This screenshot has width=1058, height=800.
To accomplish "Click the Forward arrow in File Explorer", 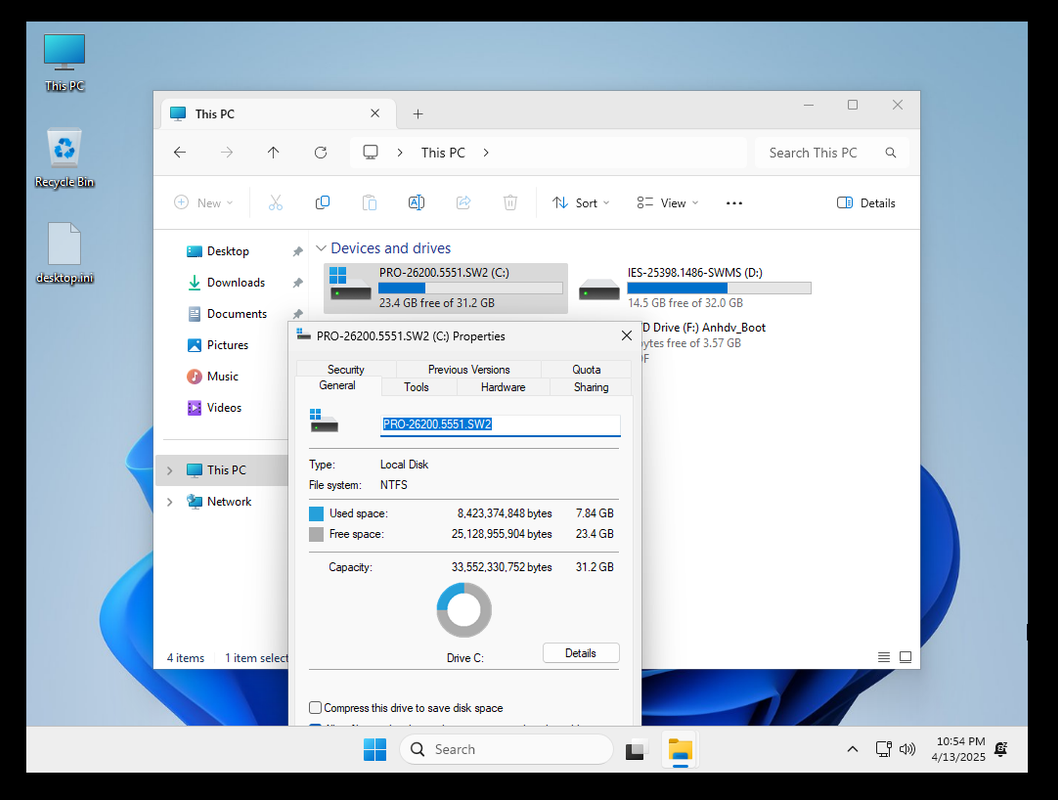I will [227, 152].
